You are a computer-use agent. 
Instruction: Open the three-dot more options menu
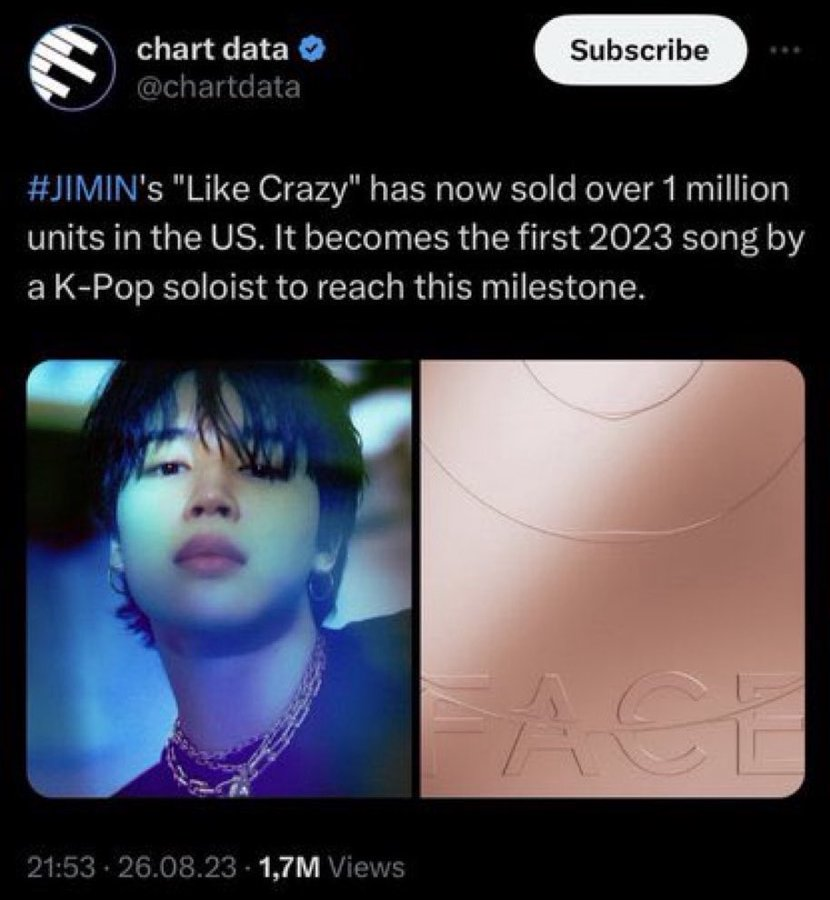click(x=786, y=51)
